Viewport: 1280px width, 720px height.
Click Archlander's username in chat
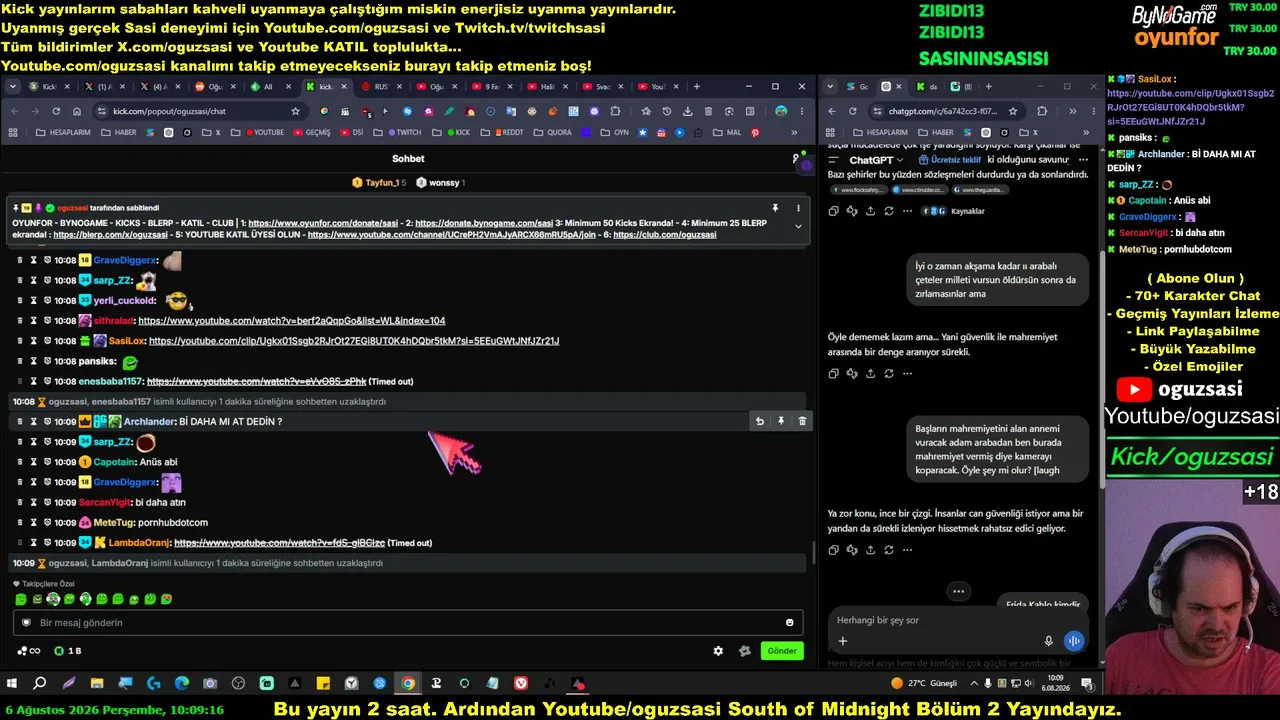(149, 422)
